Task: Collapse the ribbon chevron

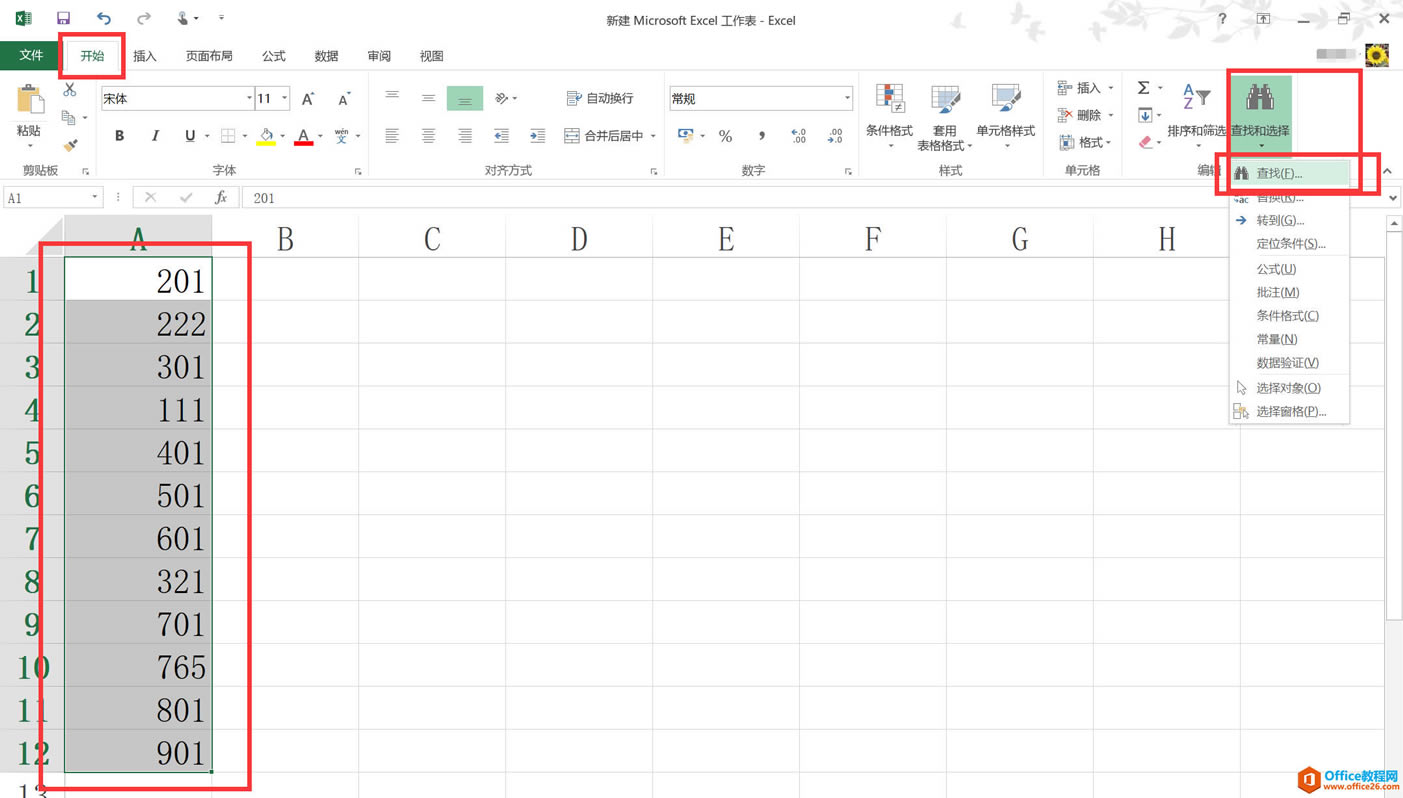Action: coord(1387,171)
